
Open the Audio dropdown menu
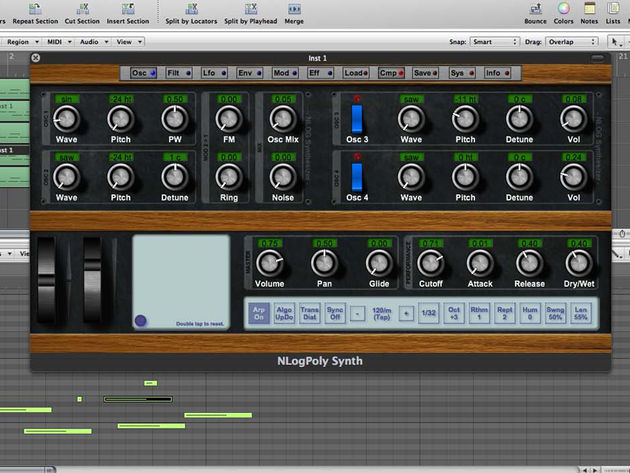[x=94, y=42]
